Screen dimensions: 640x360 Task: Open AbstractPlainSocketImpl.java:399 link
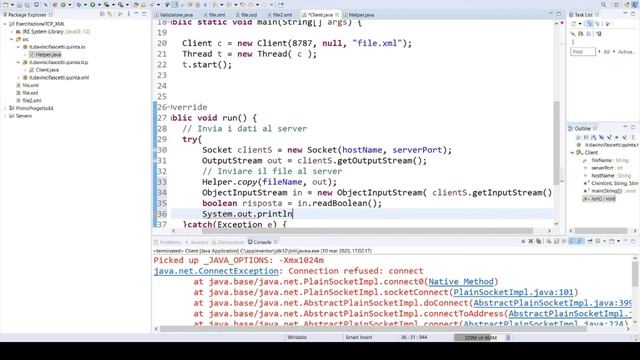(552, 303)
